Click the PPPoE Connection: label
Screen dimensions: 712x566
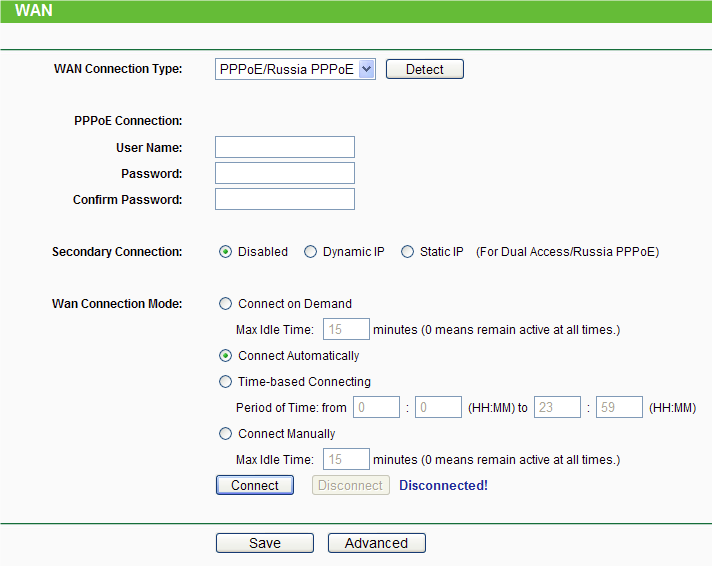[128, 121]
